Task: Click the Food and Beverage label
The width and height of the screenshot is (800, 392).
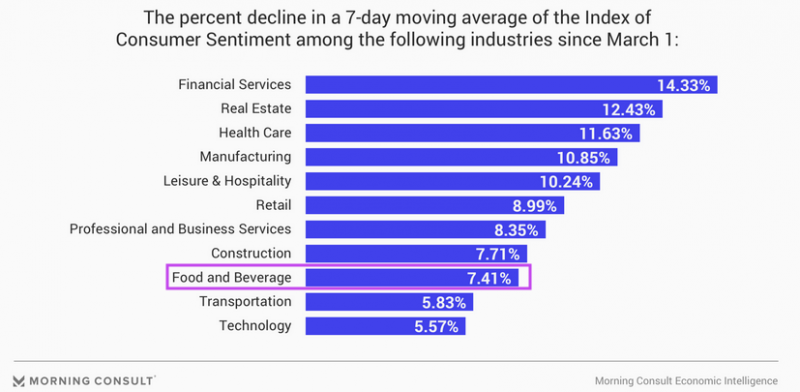Action: [232, 277]
